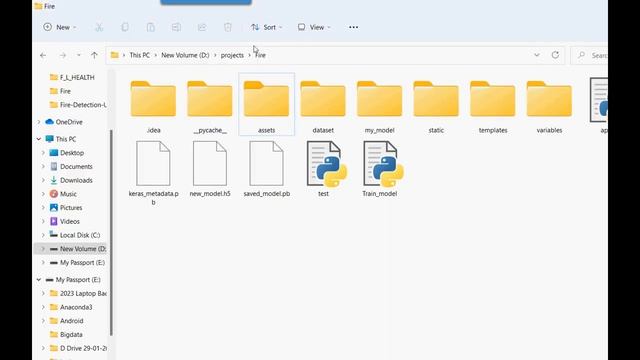This screenshot has height=360, width=640.
Task: Expand the Desktop tree node
Action: tap(43, 153)
